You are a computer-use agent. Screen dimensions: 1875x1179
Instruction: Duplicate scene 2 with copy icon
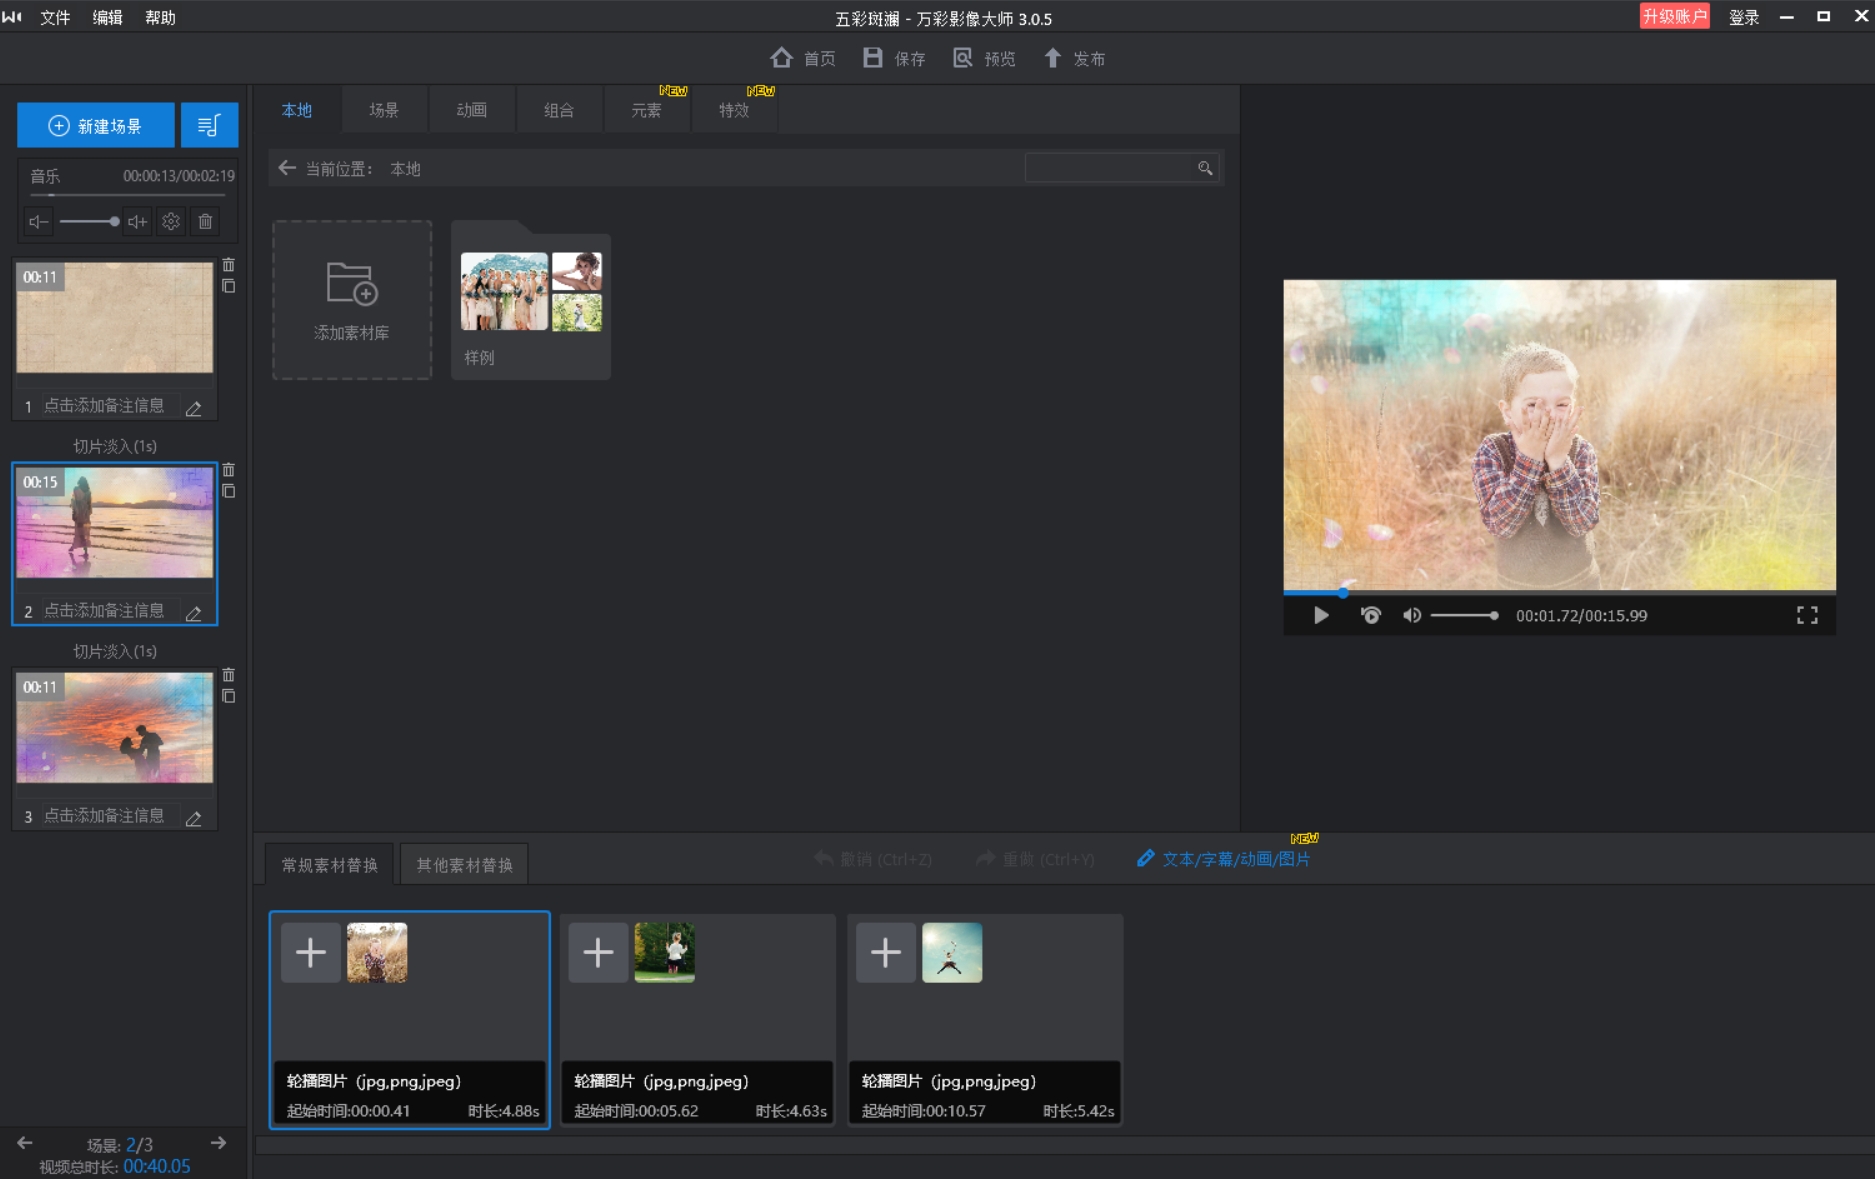click(x=229, y=491)
